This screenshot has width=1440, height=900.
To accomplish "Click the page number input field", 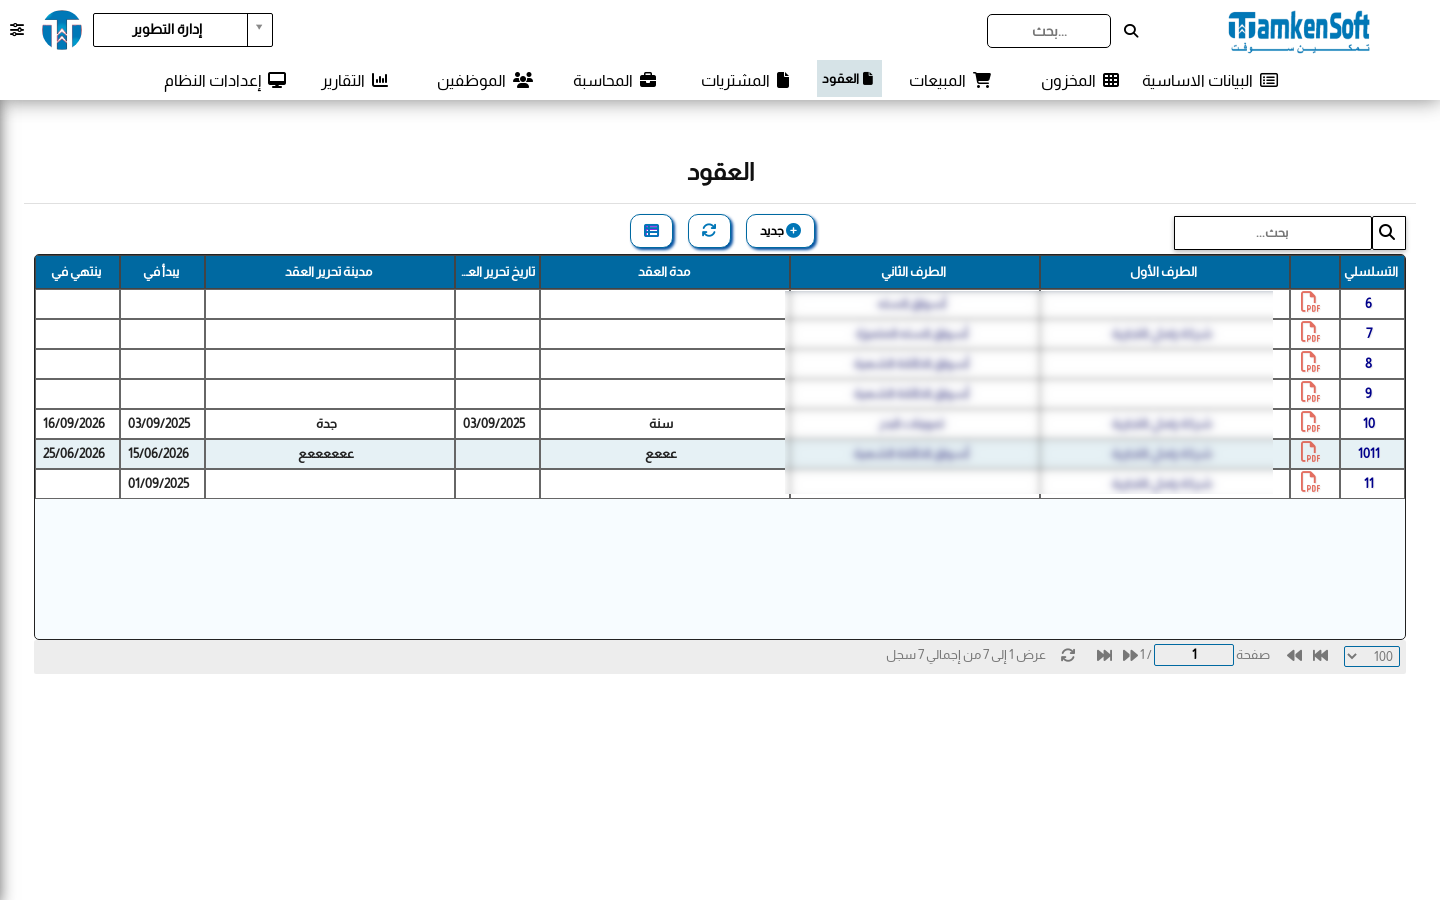I will pyautogui.click(x=1194, y=655).
